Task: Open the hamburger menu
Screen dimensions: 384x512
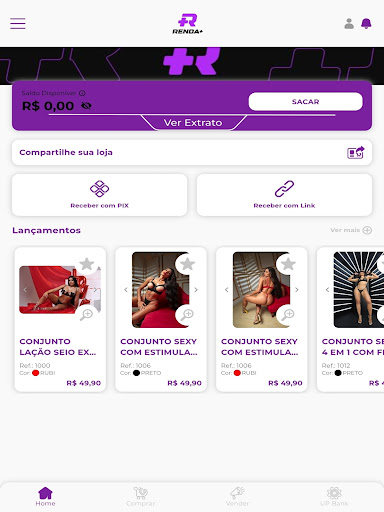Action: [18, 24]
